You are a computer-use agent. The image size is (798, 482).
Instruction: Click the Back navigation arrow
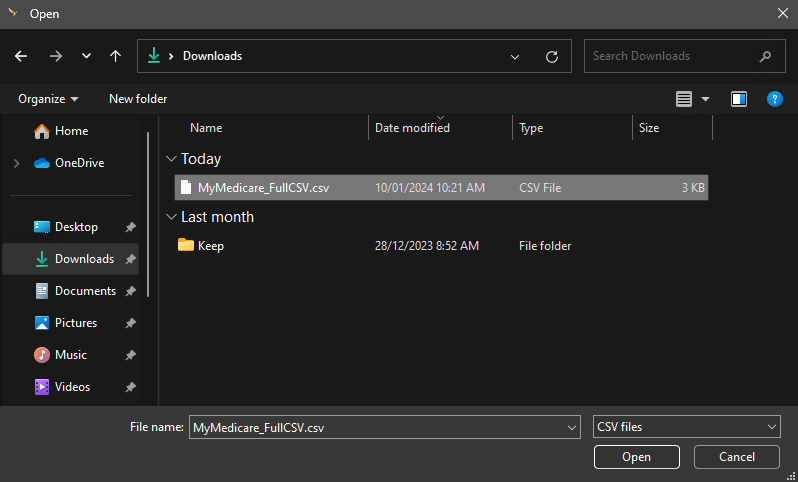click(x=21, y=56)
